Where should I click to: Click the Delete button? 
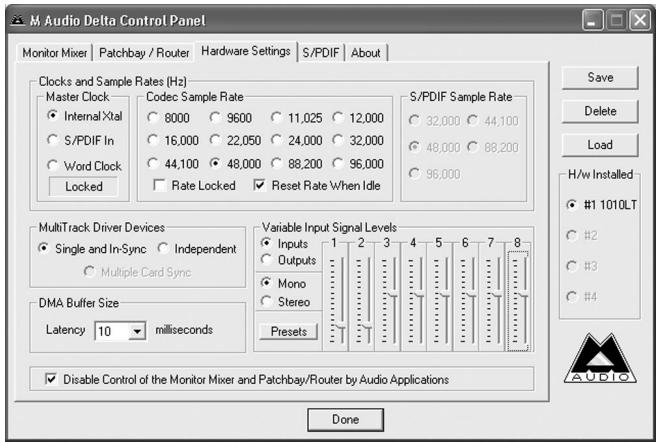[600, 111]
